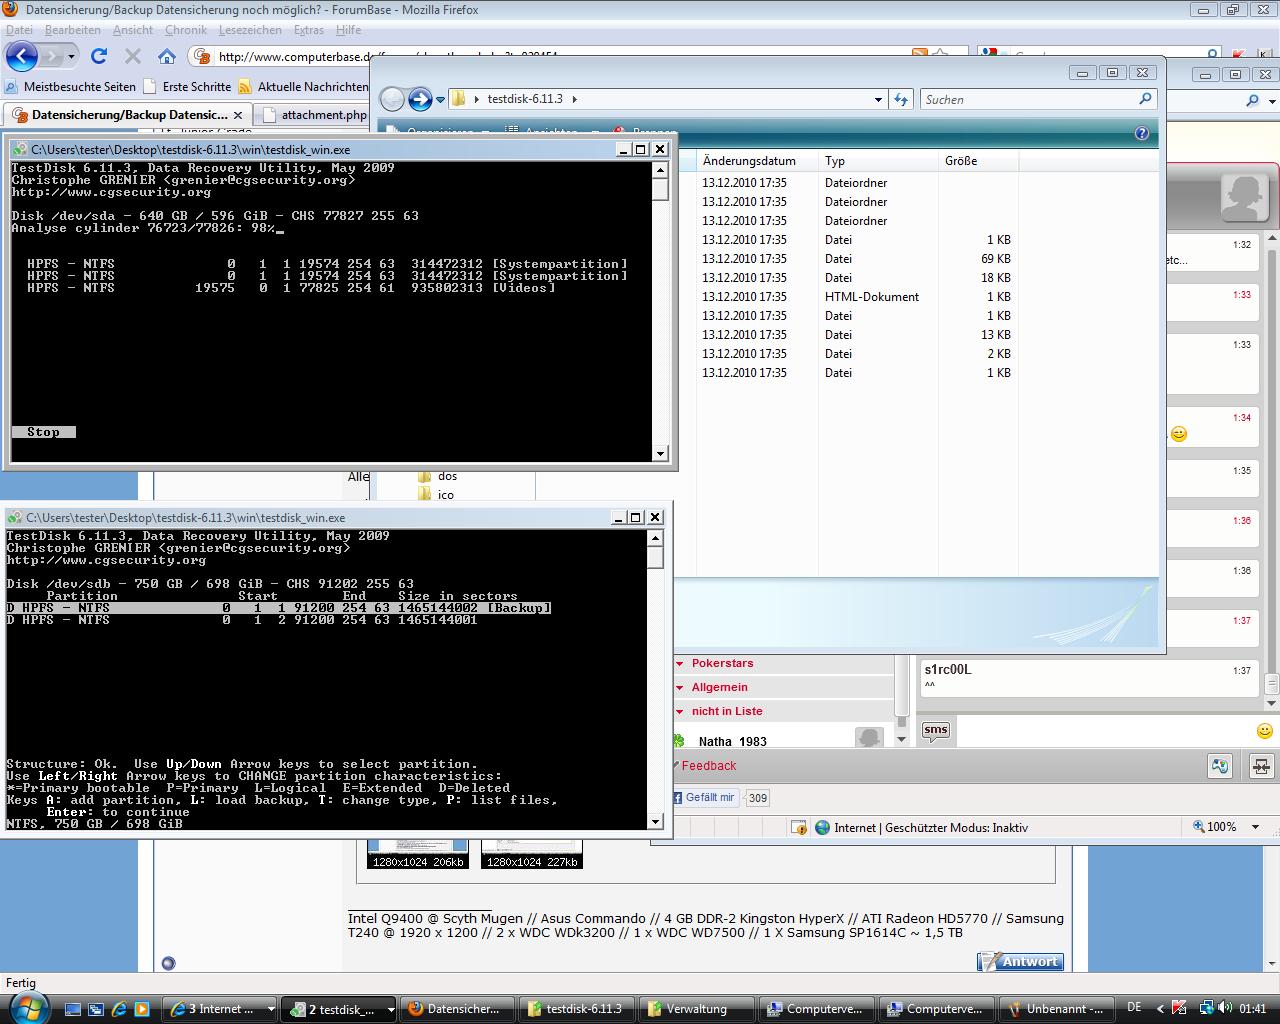Stop loading in Firefox toolbar
Viewport: 1280px width, 1024px height.
click(133, 57)
